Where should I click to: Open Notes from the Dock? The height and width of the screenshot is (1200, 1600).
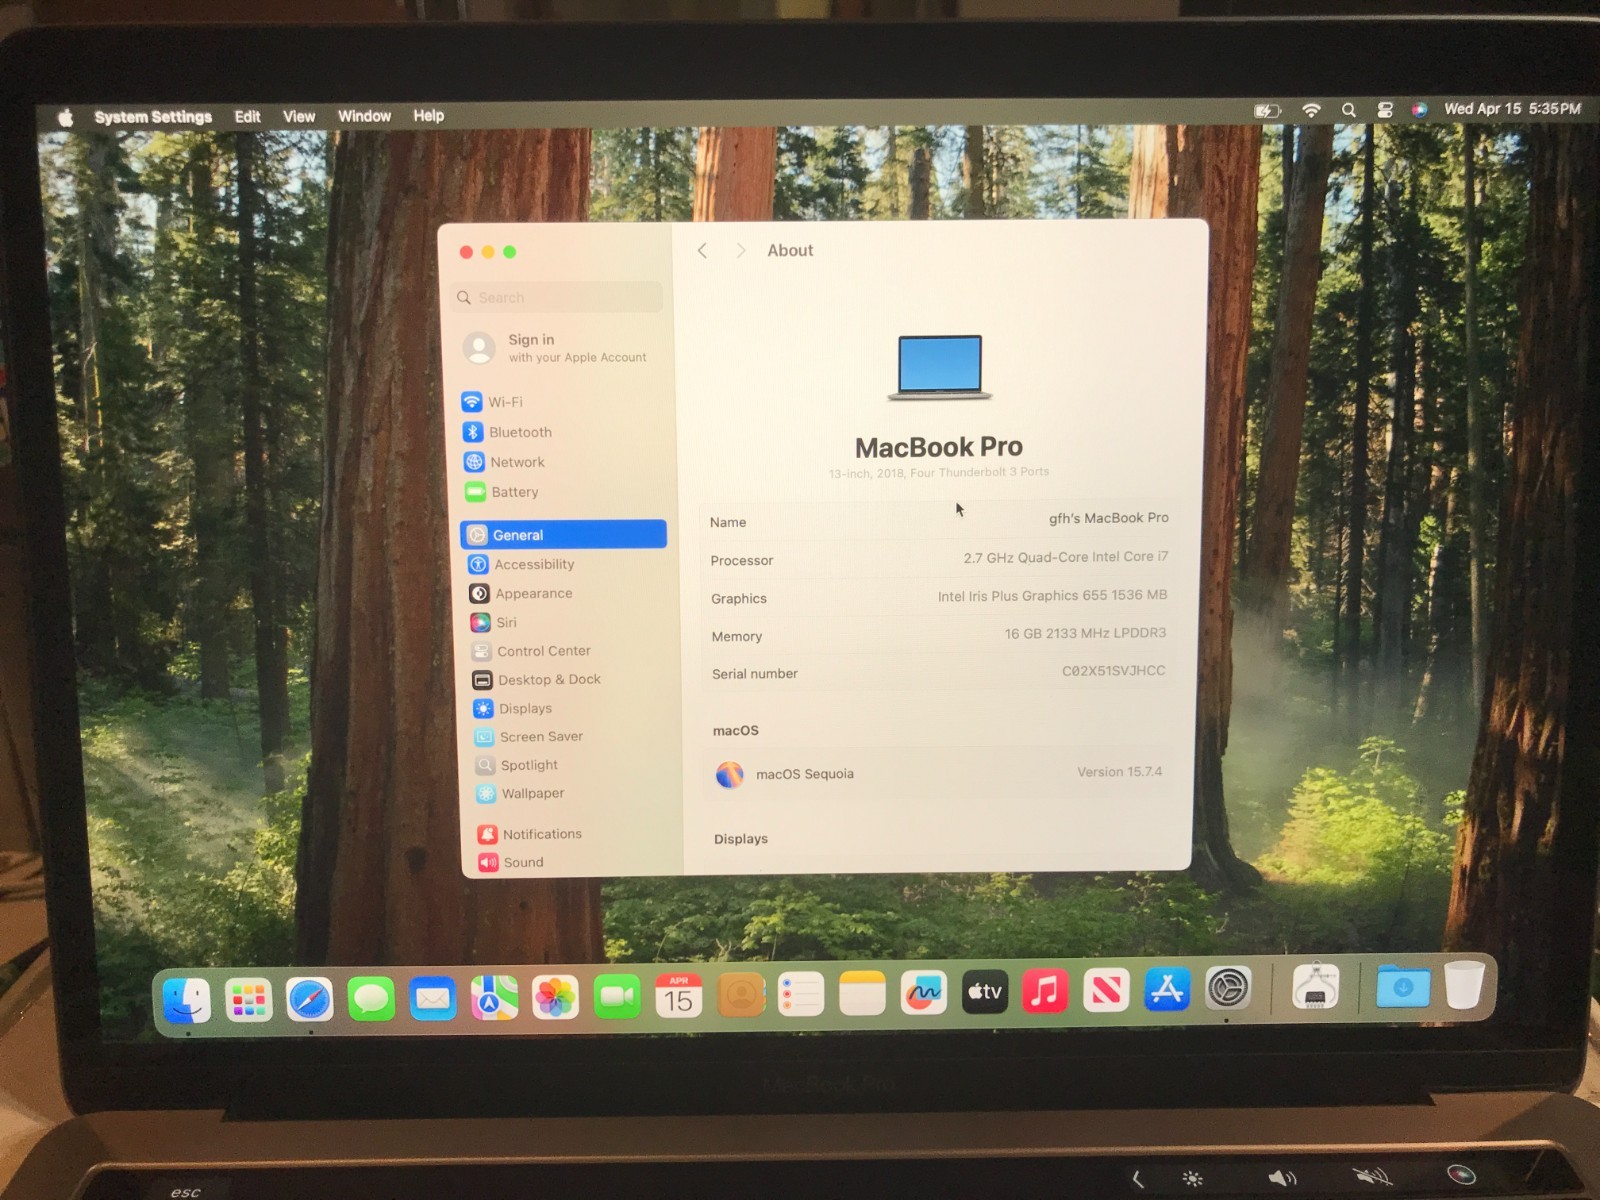point(862,994)
